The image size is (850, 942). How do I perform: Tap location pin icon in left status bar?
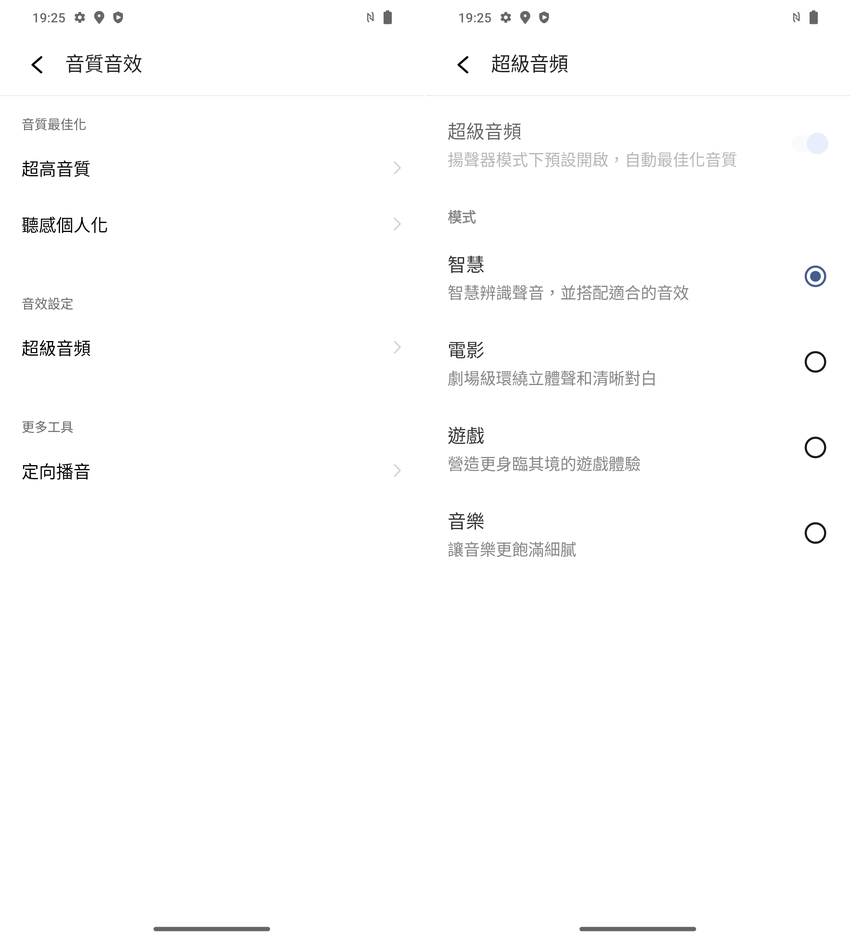[x=99, y=17]
